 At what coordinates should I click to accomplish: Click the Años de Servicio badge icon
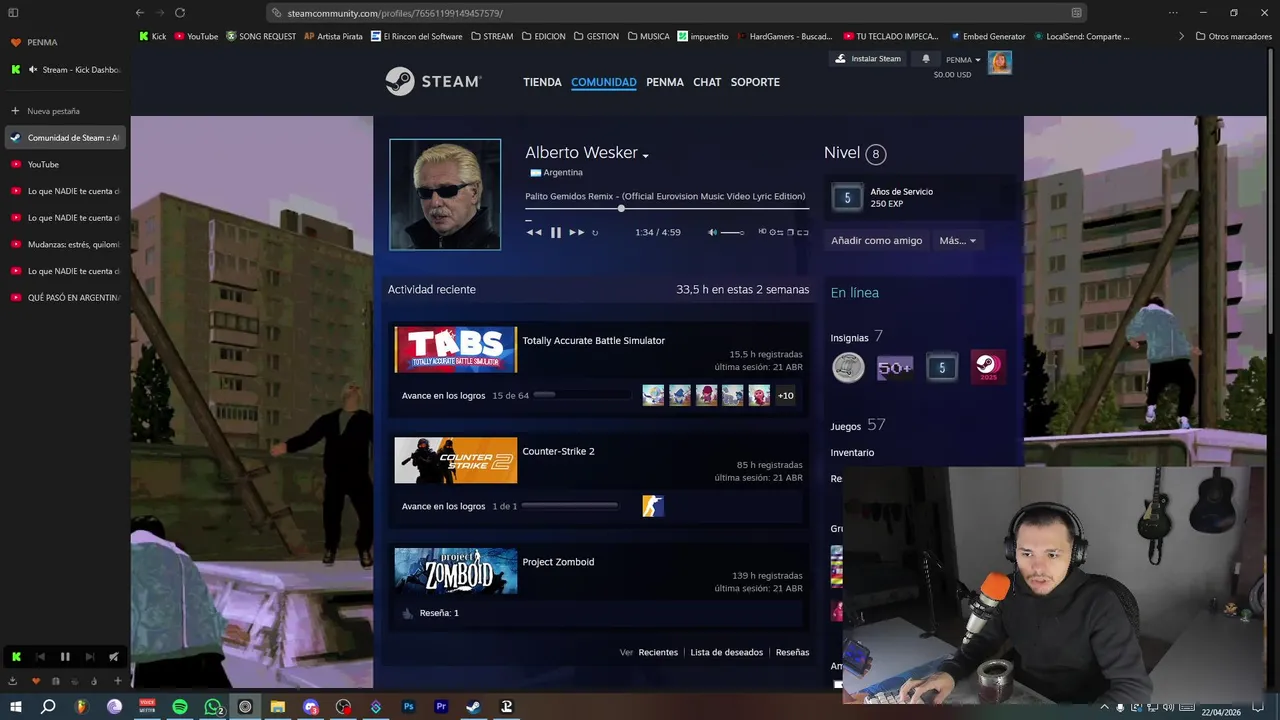click(847, 198)
